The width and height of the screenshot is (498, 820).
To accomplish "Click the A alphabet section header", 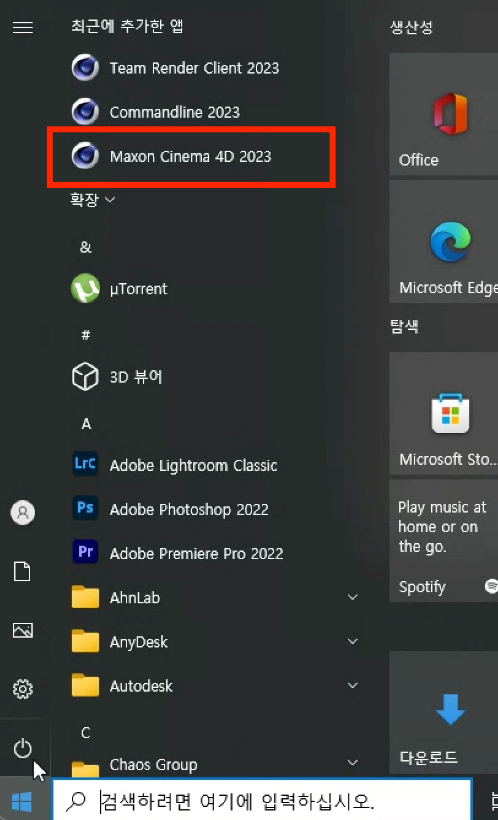I will pyautogui.click(x=86, y=424).
